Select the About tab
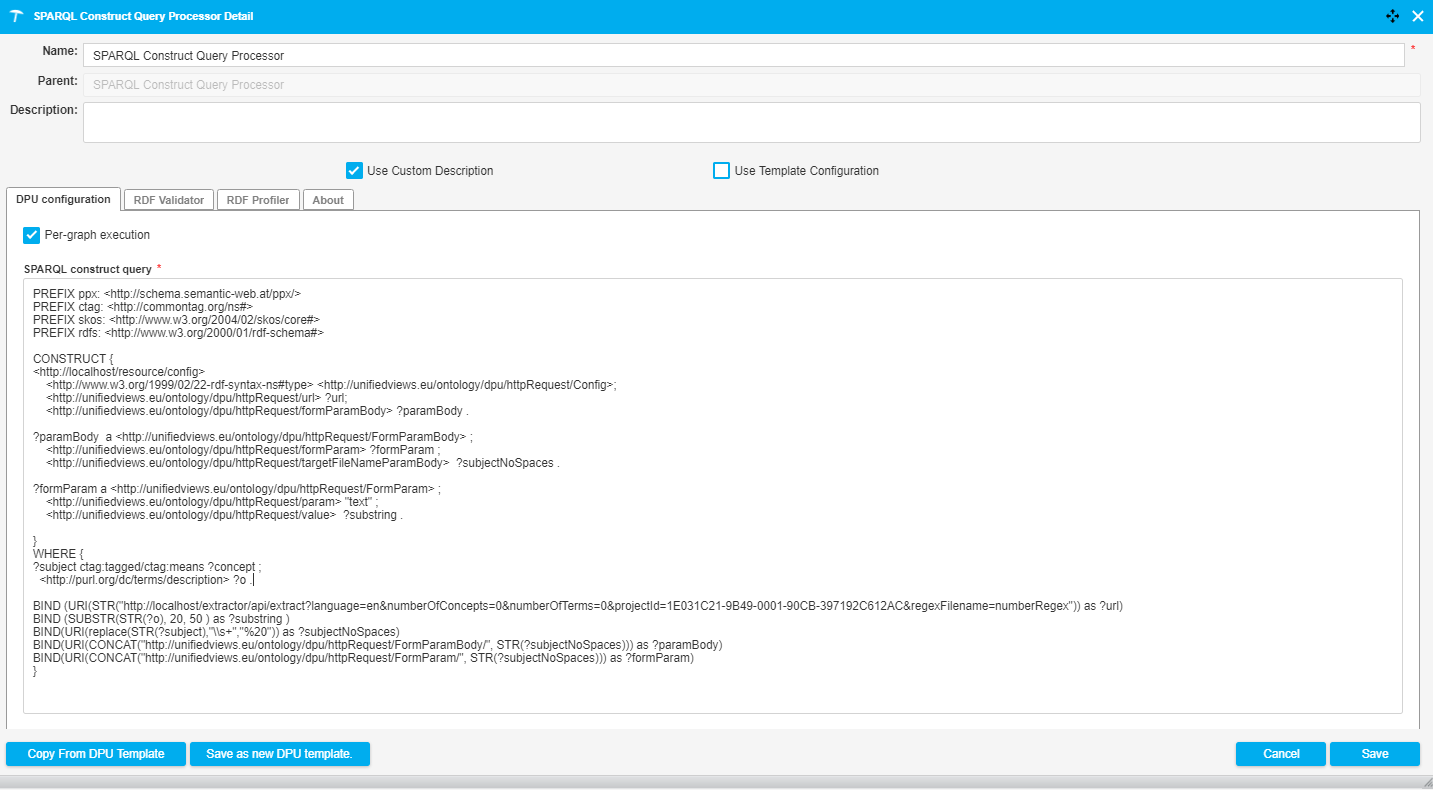 coord(328,200)
